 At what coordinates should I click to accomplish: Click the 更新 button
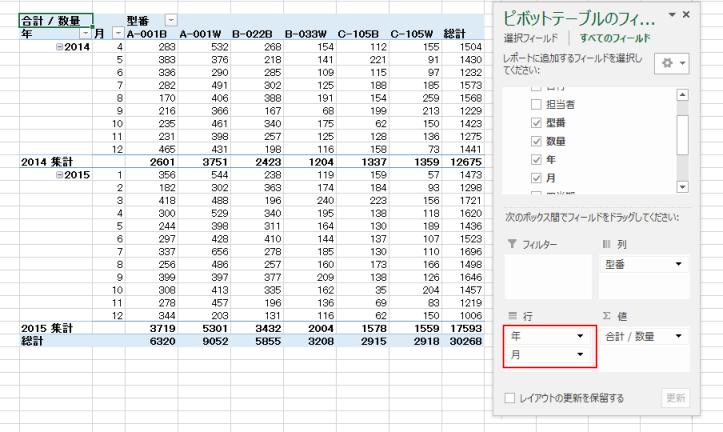coord(675,398)
